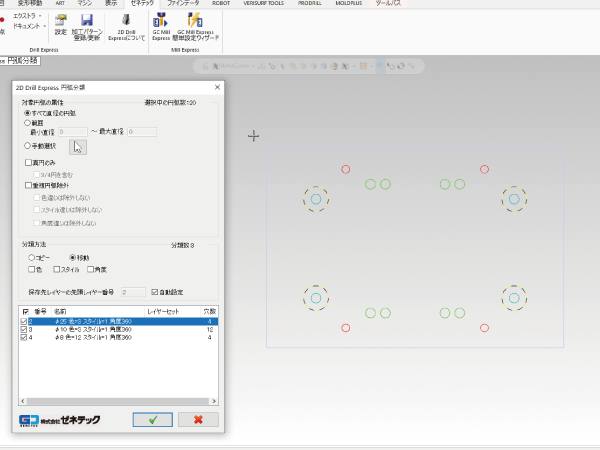Close the 2D Drill Express 円弧分類 dialog
The height and width of the screenshot is (450, 600).
click(217, 87)
